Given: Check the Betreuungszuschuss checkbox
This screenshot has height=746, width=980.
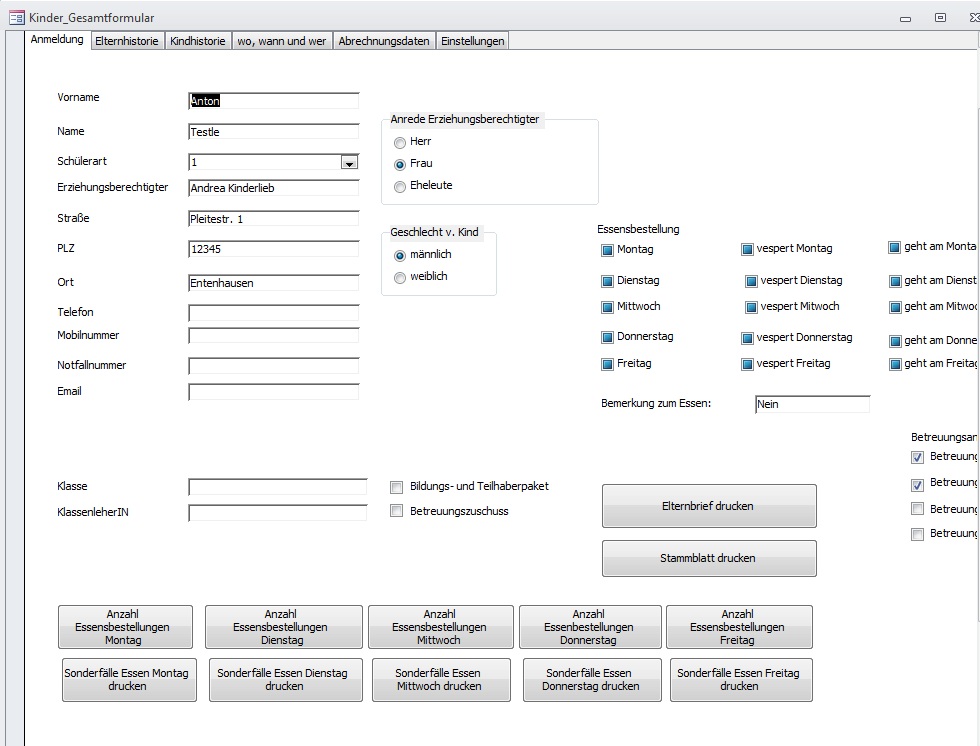Looking at the screenshot, I should 397,511.
